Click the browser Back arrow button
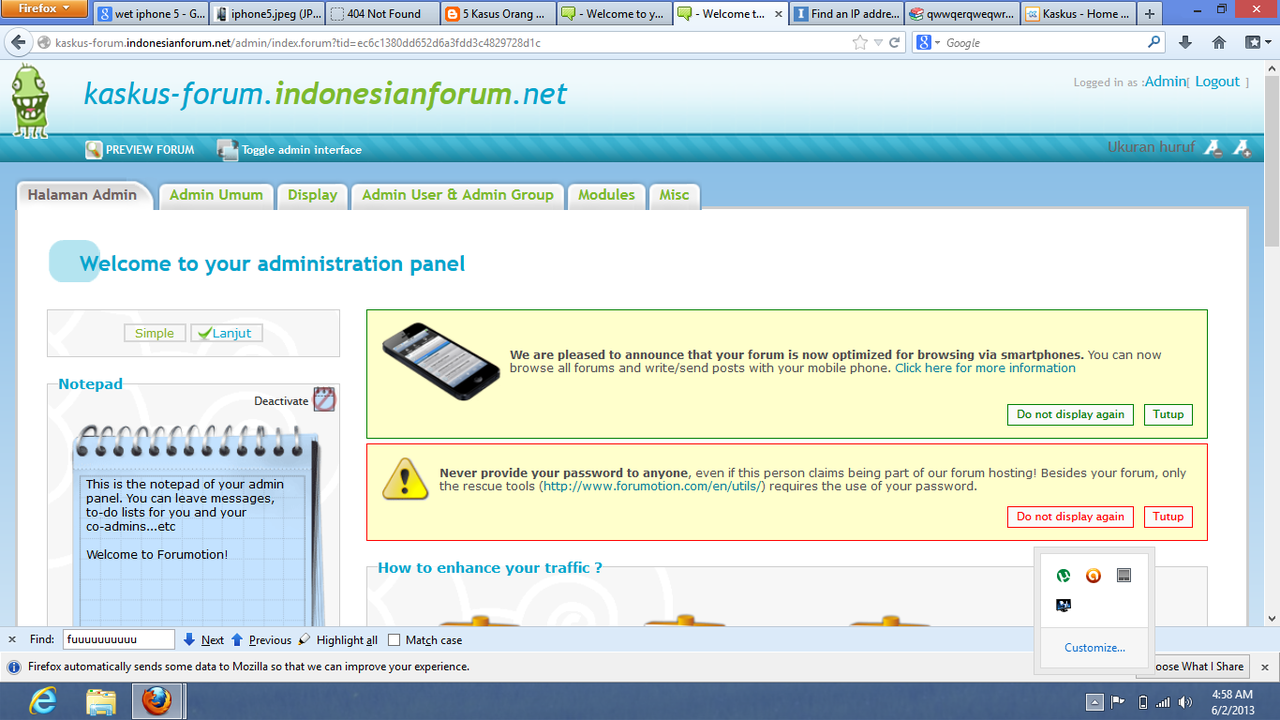 18,43
